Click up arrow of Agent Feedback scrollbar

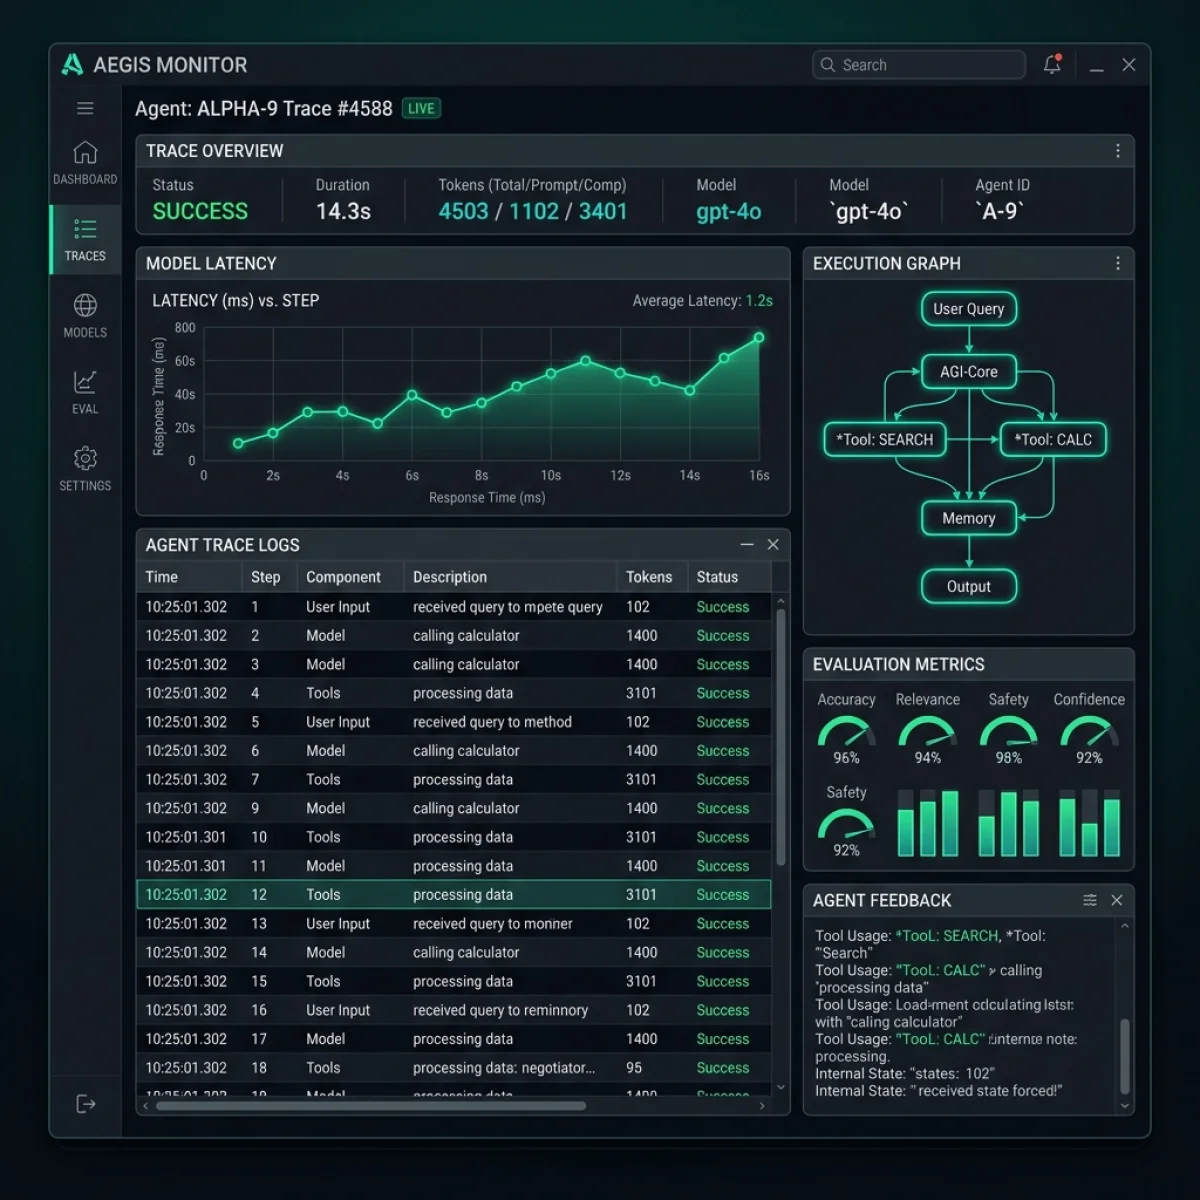coord(1125,927)
